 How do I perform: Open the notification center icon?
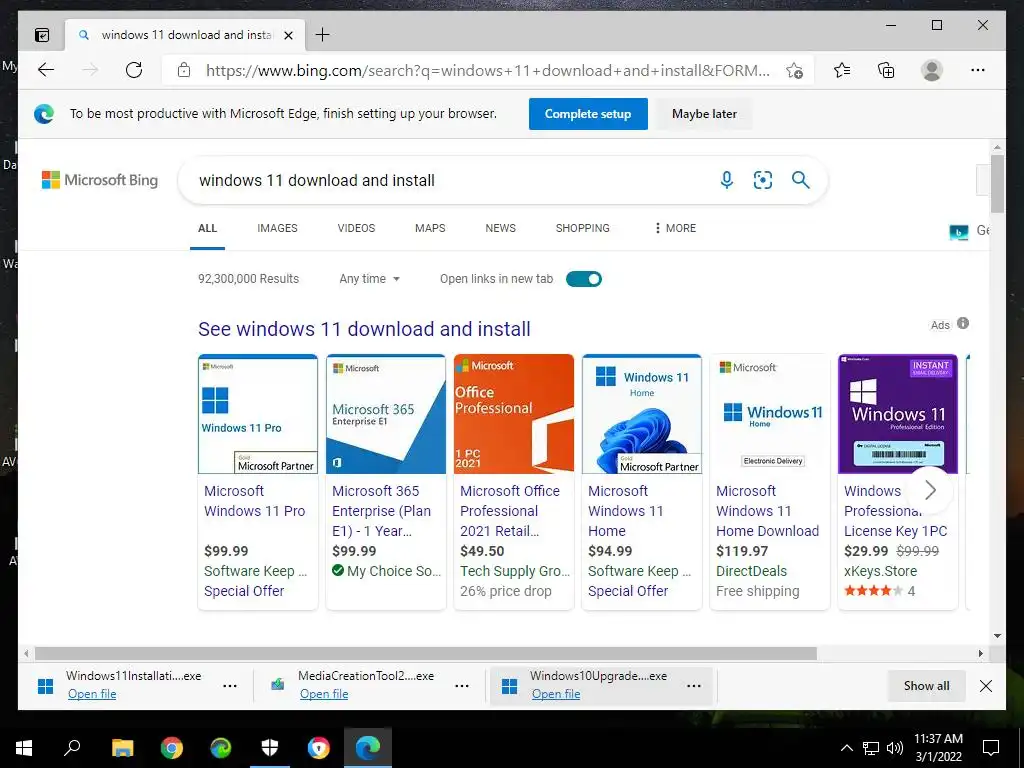991,748
